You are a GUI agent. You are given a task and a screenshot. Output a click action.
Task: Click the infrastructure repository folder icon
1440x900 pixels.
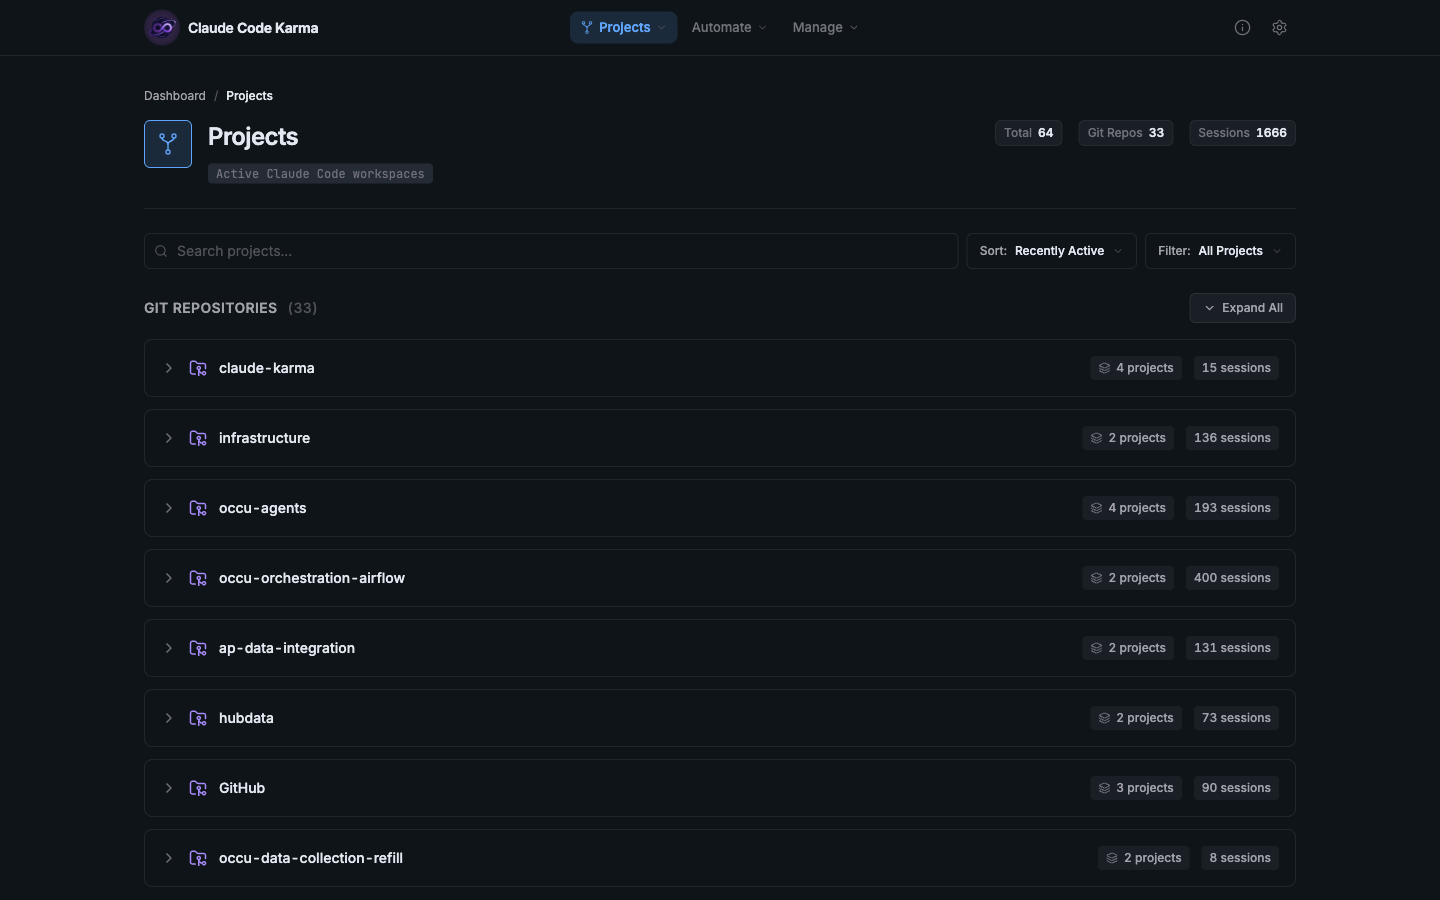[198, 438]
